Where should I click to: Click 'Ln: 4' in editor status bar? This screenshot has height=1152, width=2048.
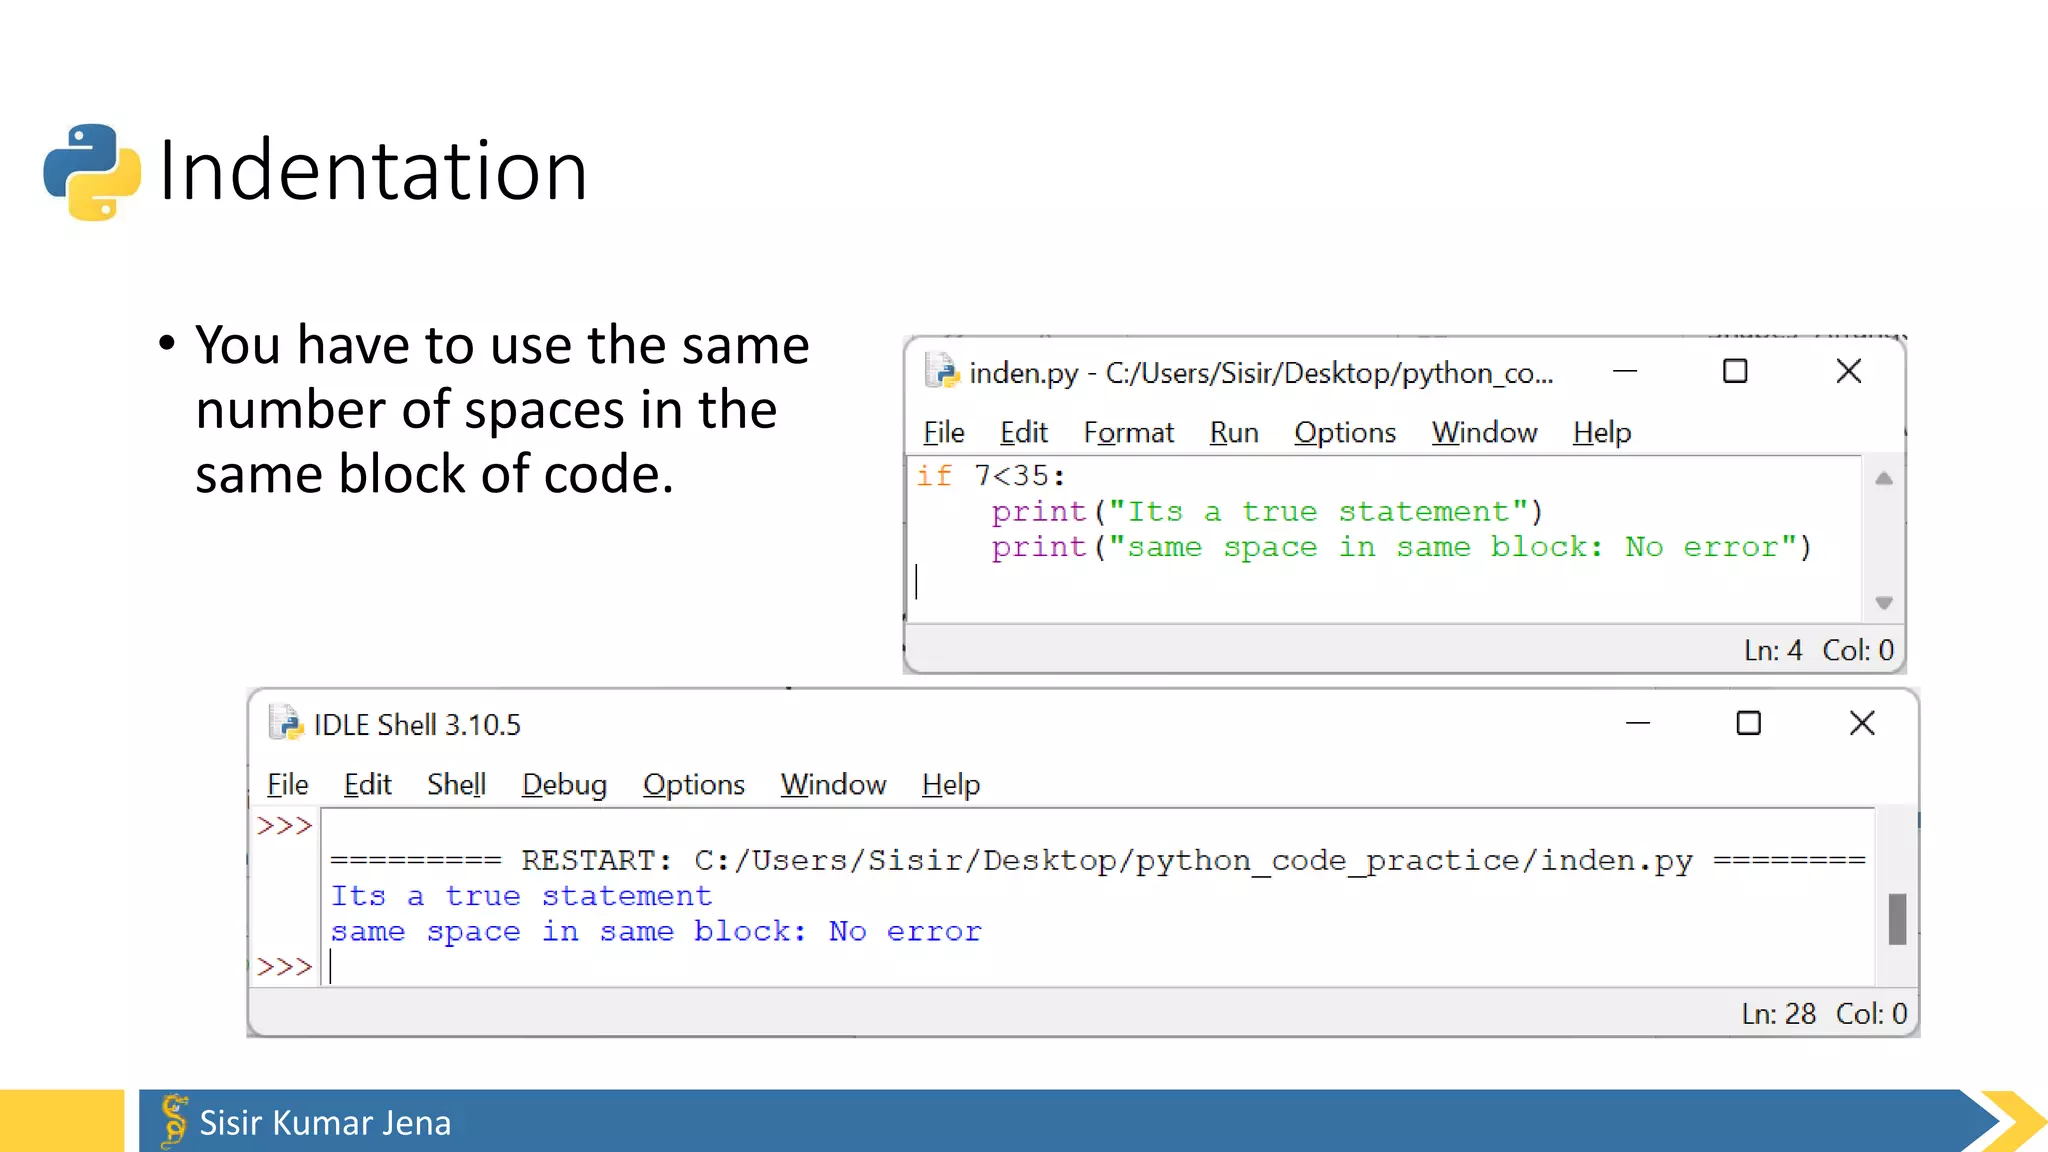point(1772,650)
